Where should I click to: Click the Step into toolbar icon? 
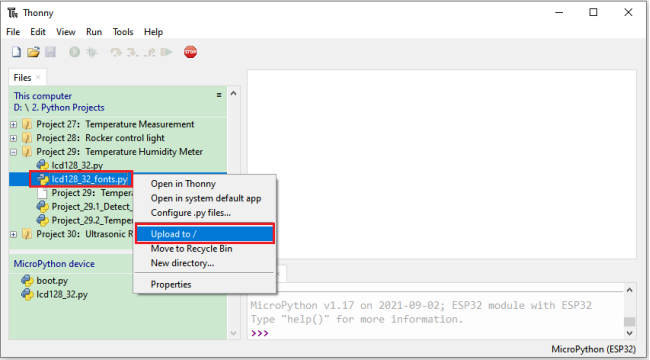[133, 52]
